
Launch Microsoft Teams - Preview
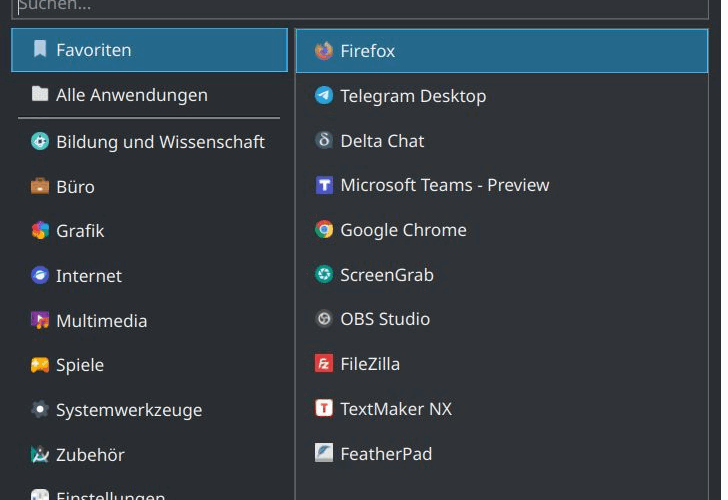click(502, 185)
